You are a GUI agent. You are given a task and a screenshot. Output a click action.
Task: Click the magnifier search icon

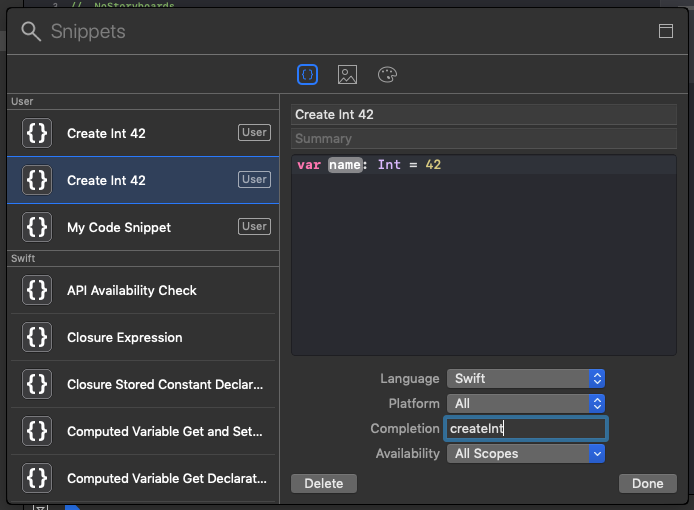[x=31, y=31]
